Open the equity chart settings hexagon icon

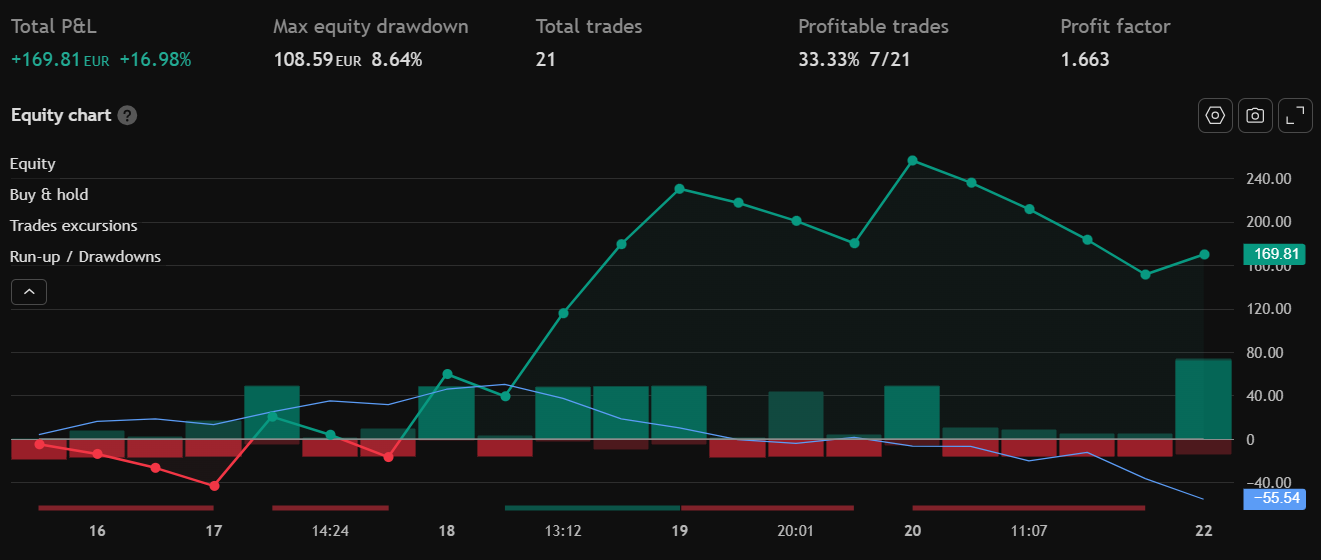click(x=1215, y=116)
